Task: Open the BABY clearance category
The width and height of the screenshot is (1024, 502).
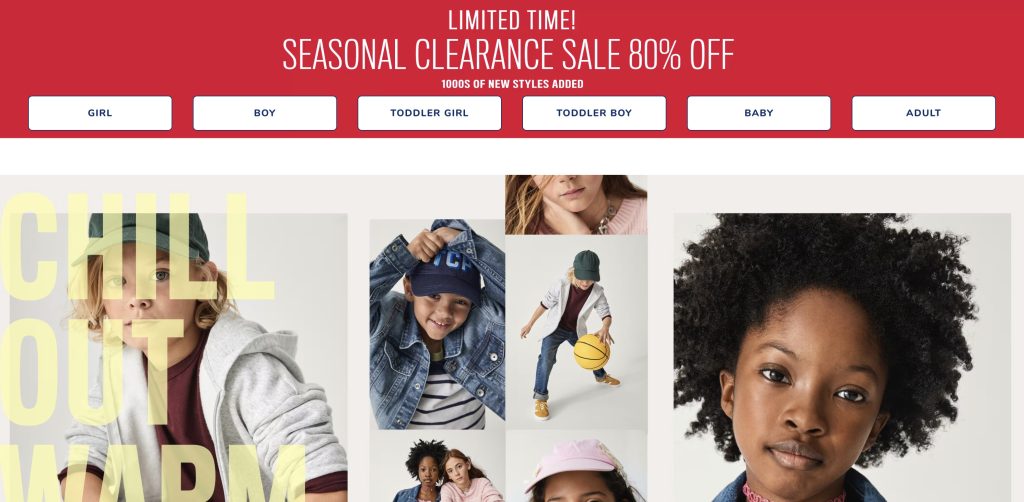Action: (759, 113)
